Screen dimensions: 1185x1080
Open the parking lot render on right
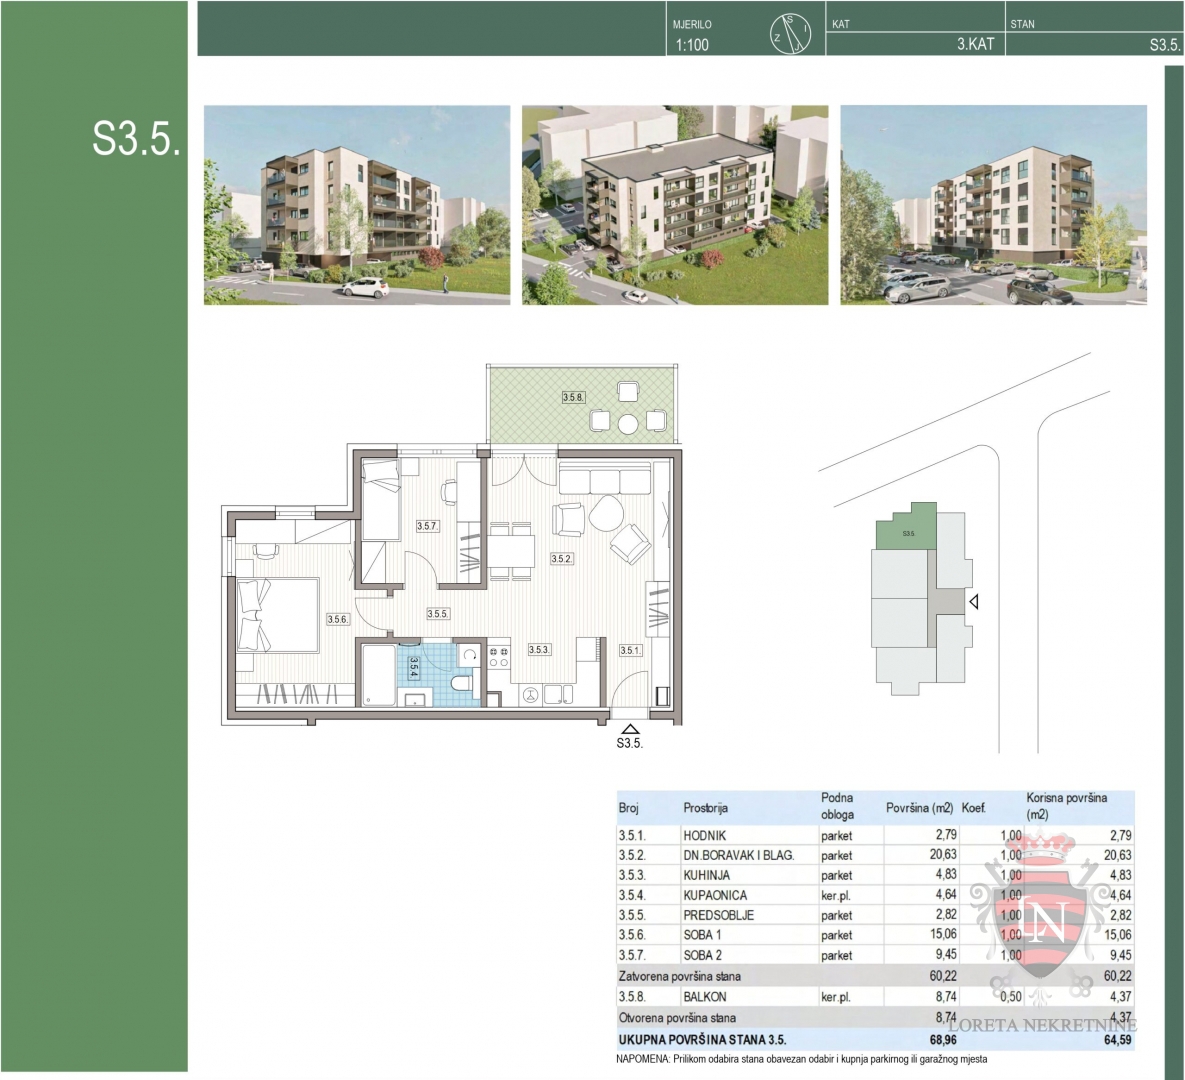[x=993, y=205]
